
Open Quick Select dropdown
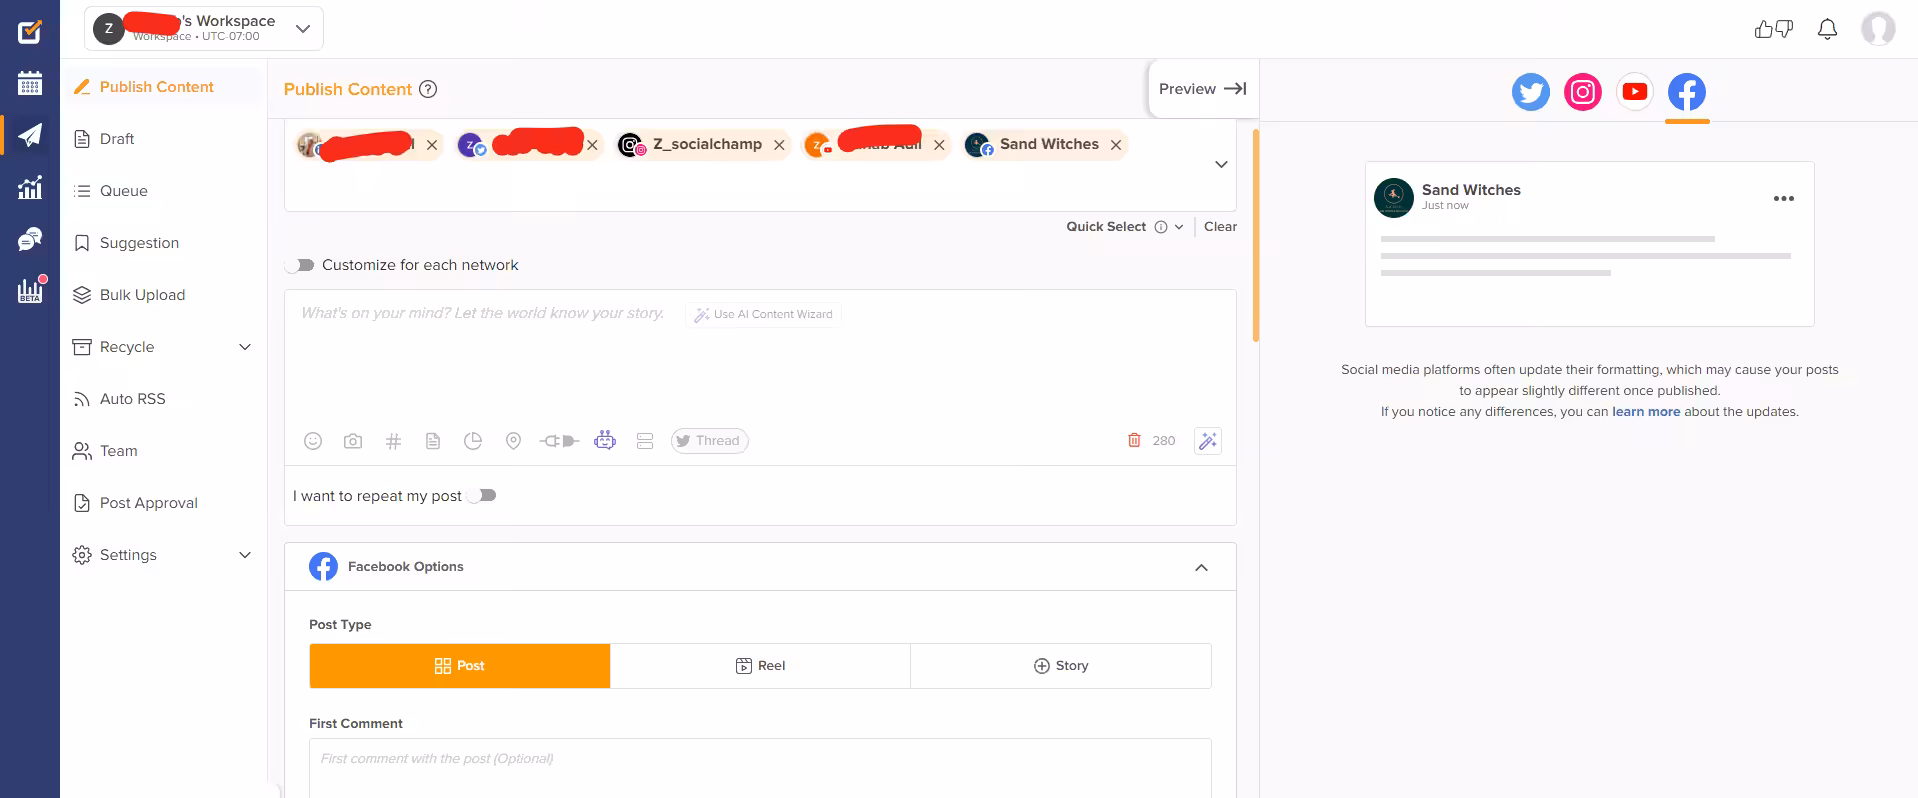(x=1125, y=227)
